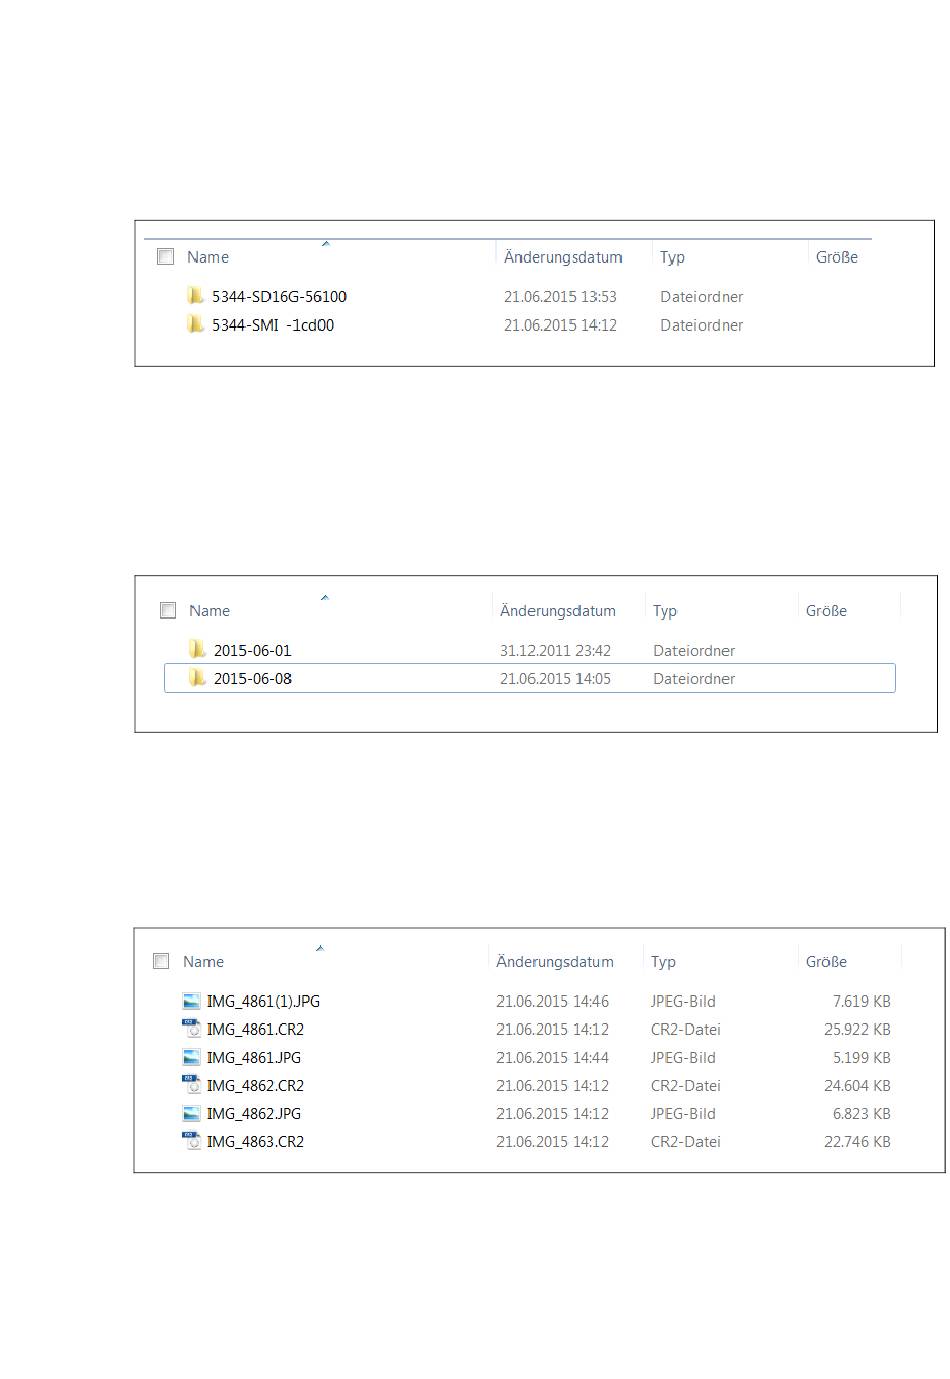
Task: Click the IMG_4863.CR2 raw file icon
Action: pyautogui.click(x=191, y=1141)
